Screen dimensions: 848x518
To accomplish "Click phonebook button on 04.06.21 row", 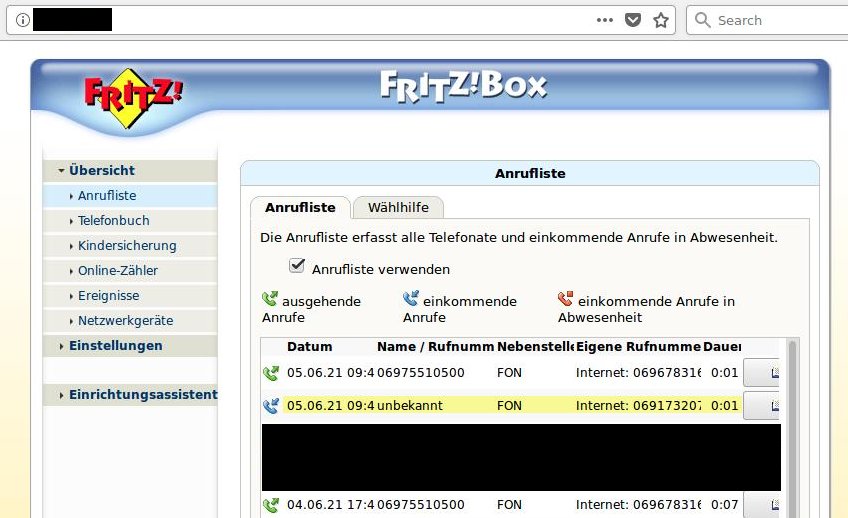I will (x=761, y=504).
